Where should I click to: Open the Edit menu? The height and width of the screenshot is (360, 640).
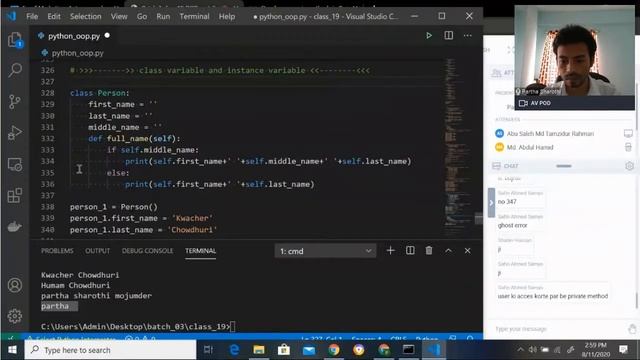coord(53,16)
